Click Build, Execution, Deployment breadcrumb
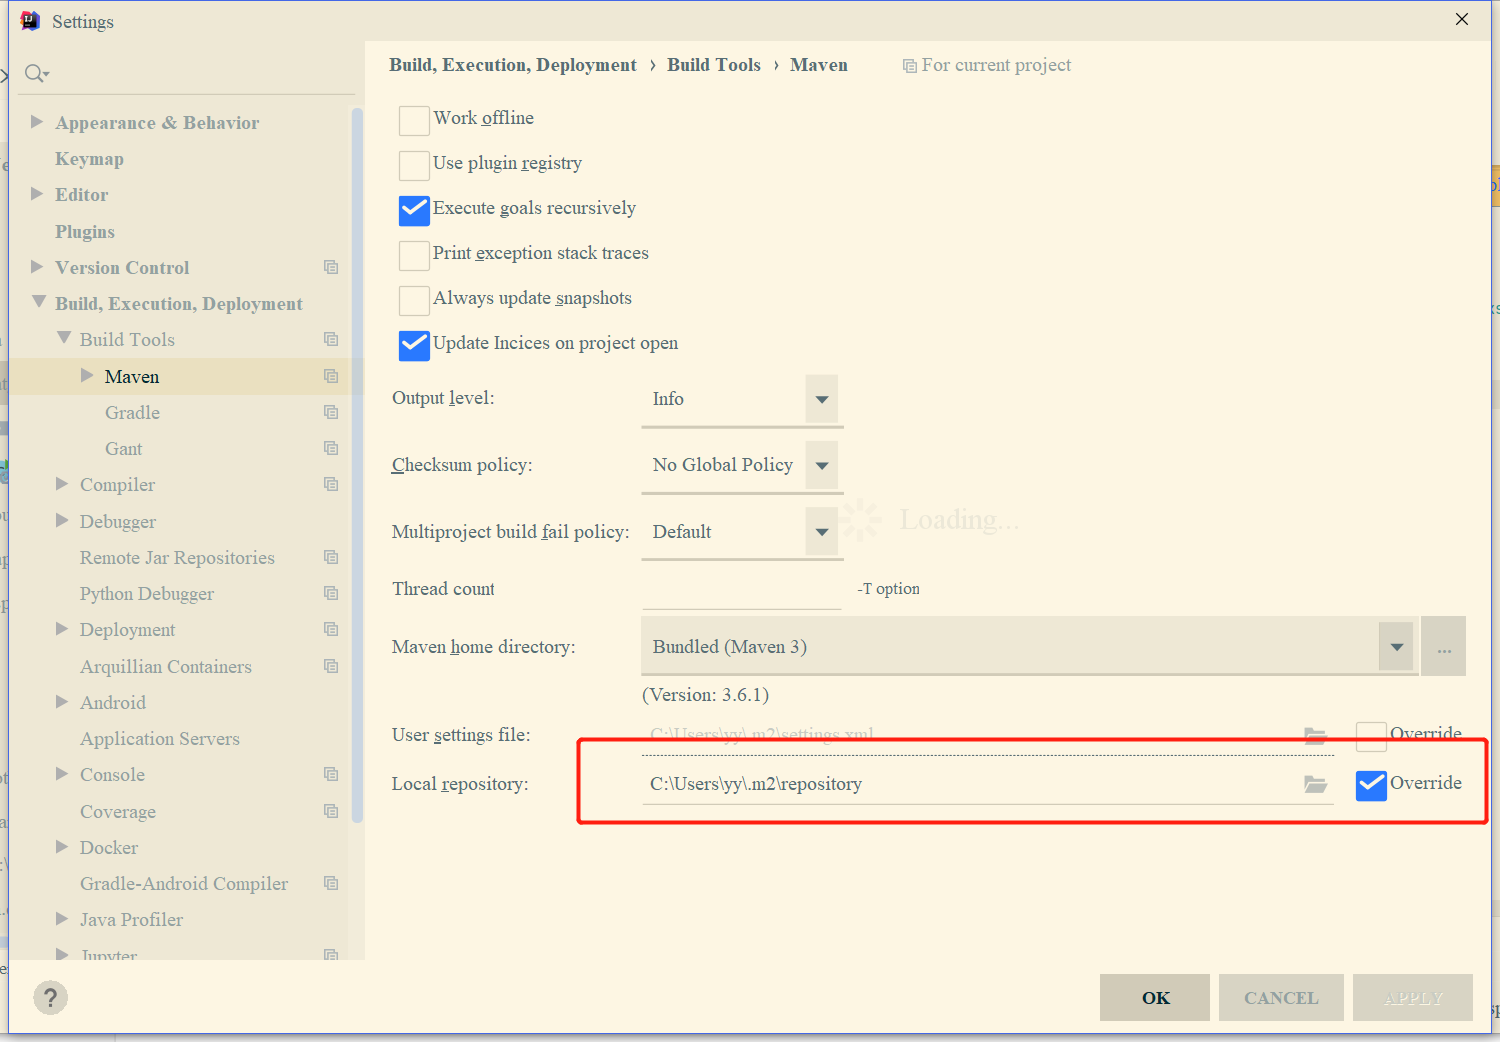Image resolution: width=1500 pixels, height=1042 pixels. point(513,65)
